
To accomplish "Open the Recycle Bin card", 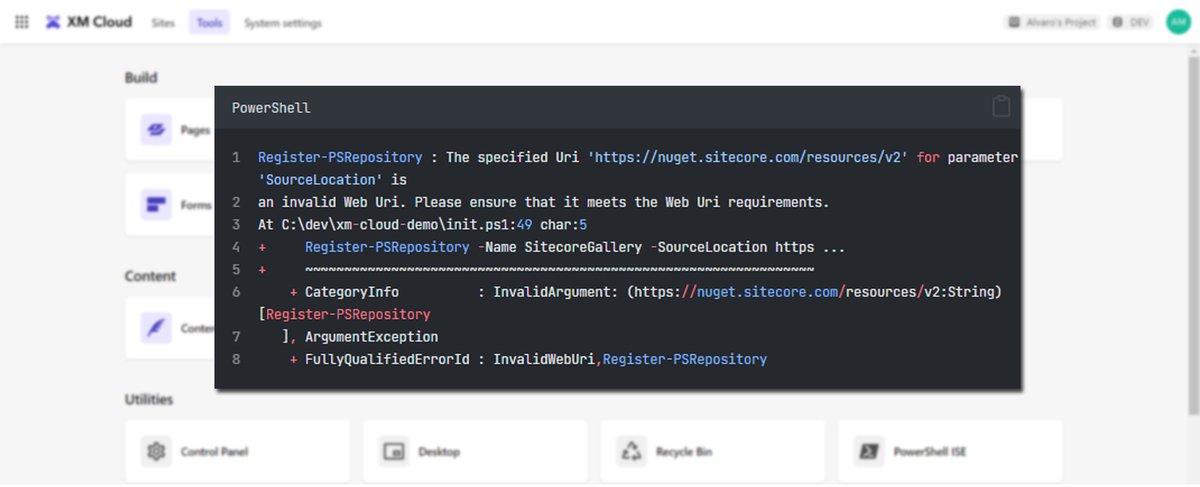I will (x=713, y=452).
